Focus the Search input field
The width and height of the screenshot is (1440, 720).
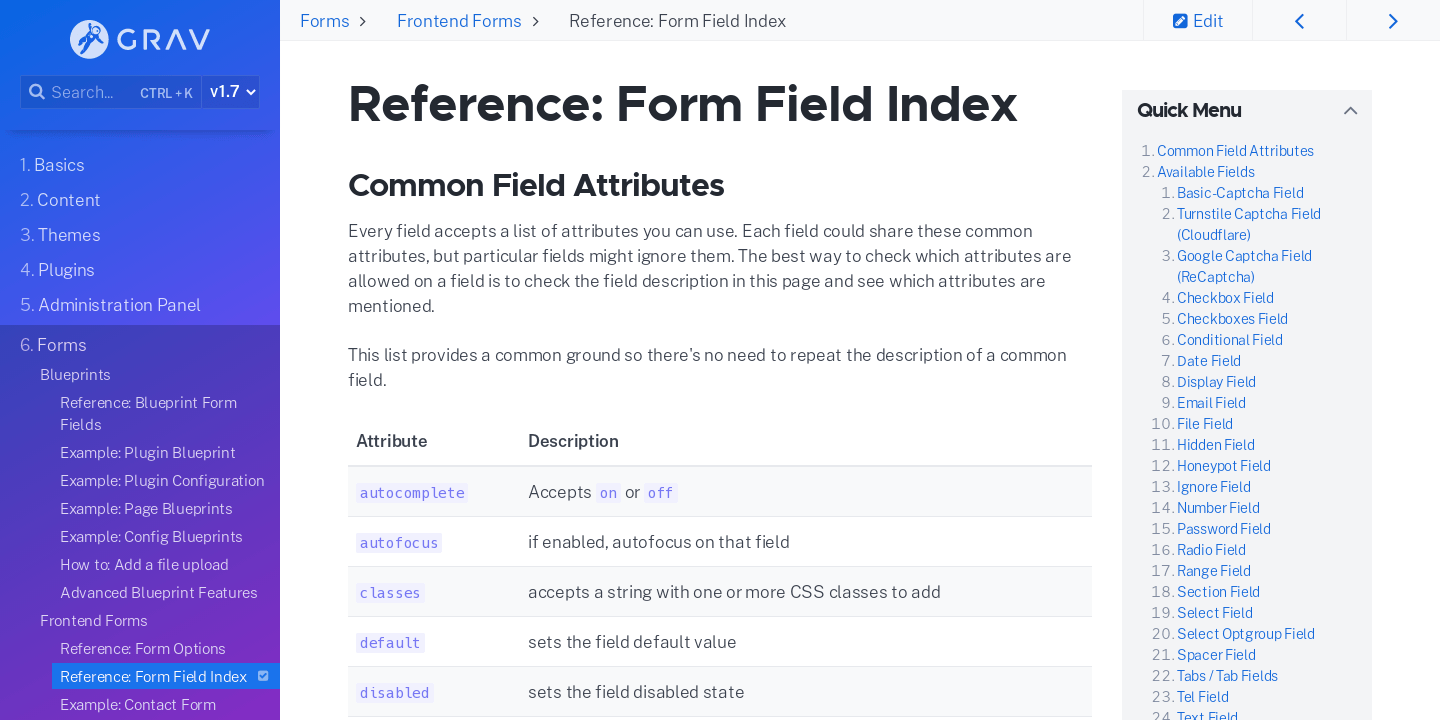pos(90,92)
